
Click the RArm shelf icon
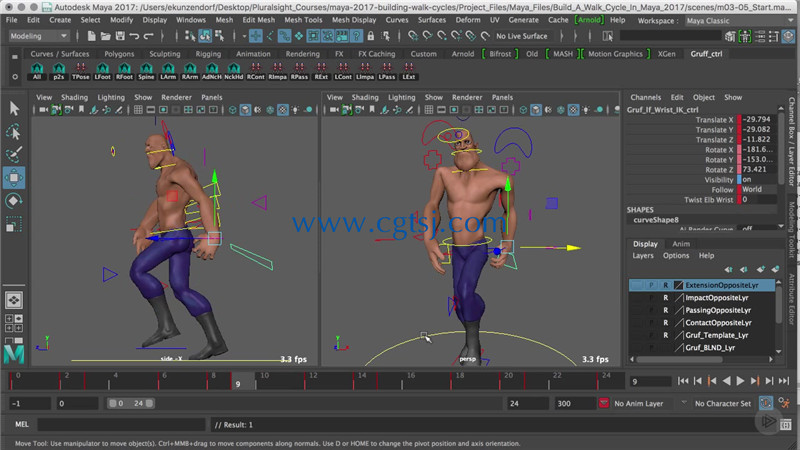(x=190, y=71)
